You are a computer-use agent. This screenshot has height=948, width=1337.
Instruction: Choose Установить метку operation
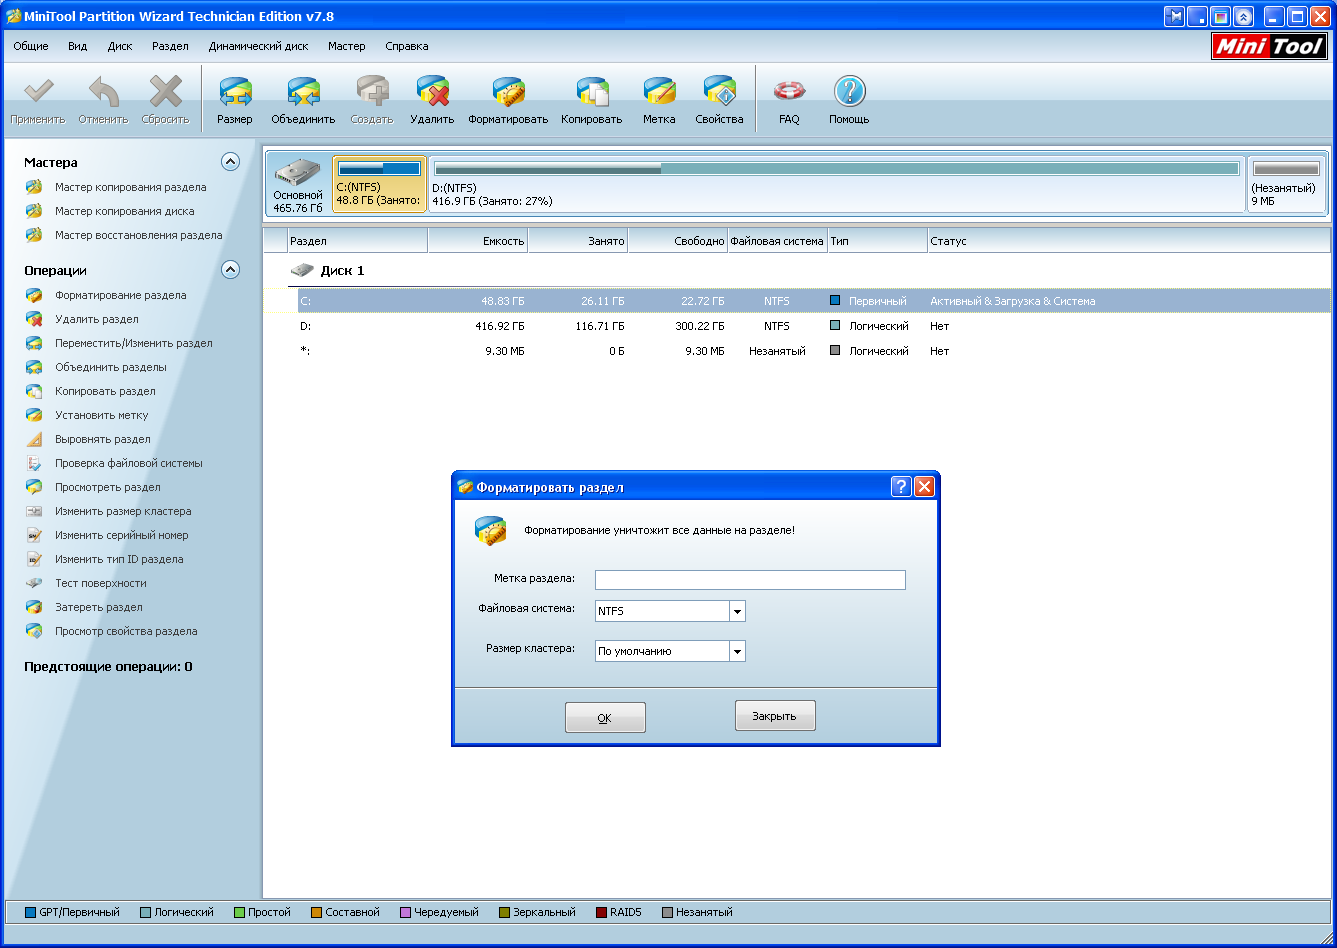pos(102,415)
